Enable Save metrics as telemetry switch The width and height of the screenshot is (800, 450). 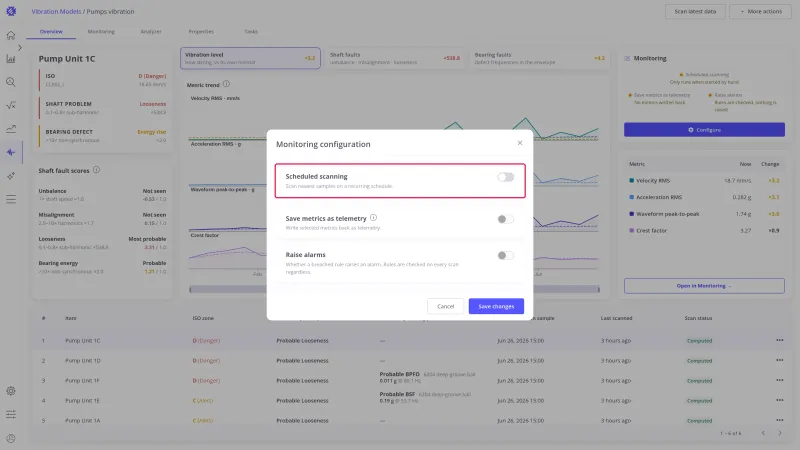coord(506,219)
